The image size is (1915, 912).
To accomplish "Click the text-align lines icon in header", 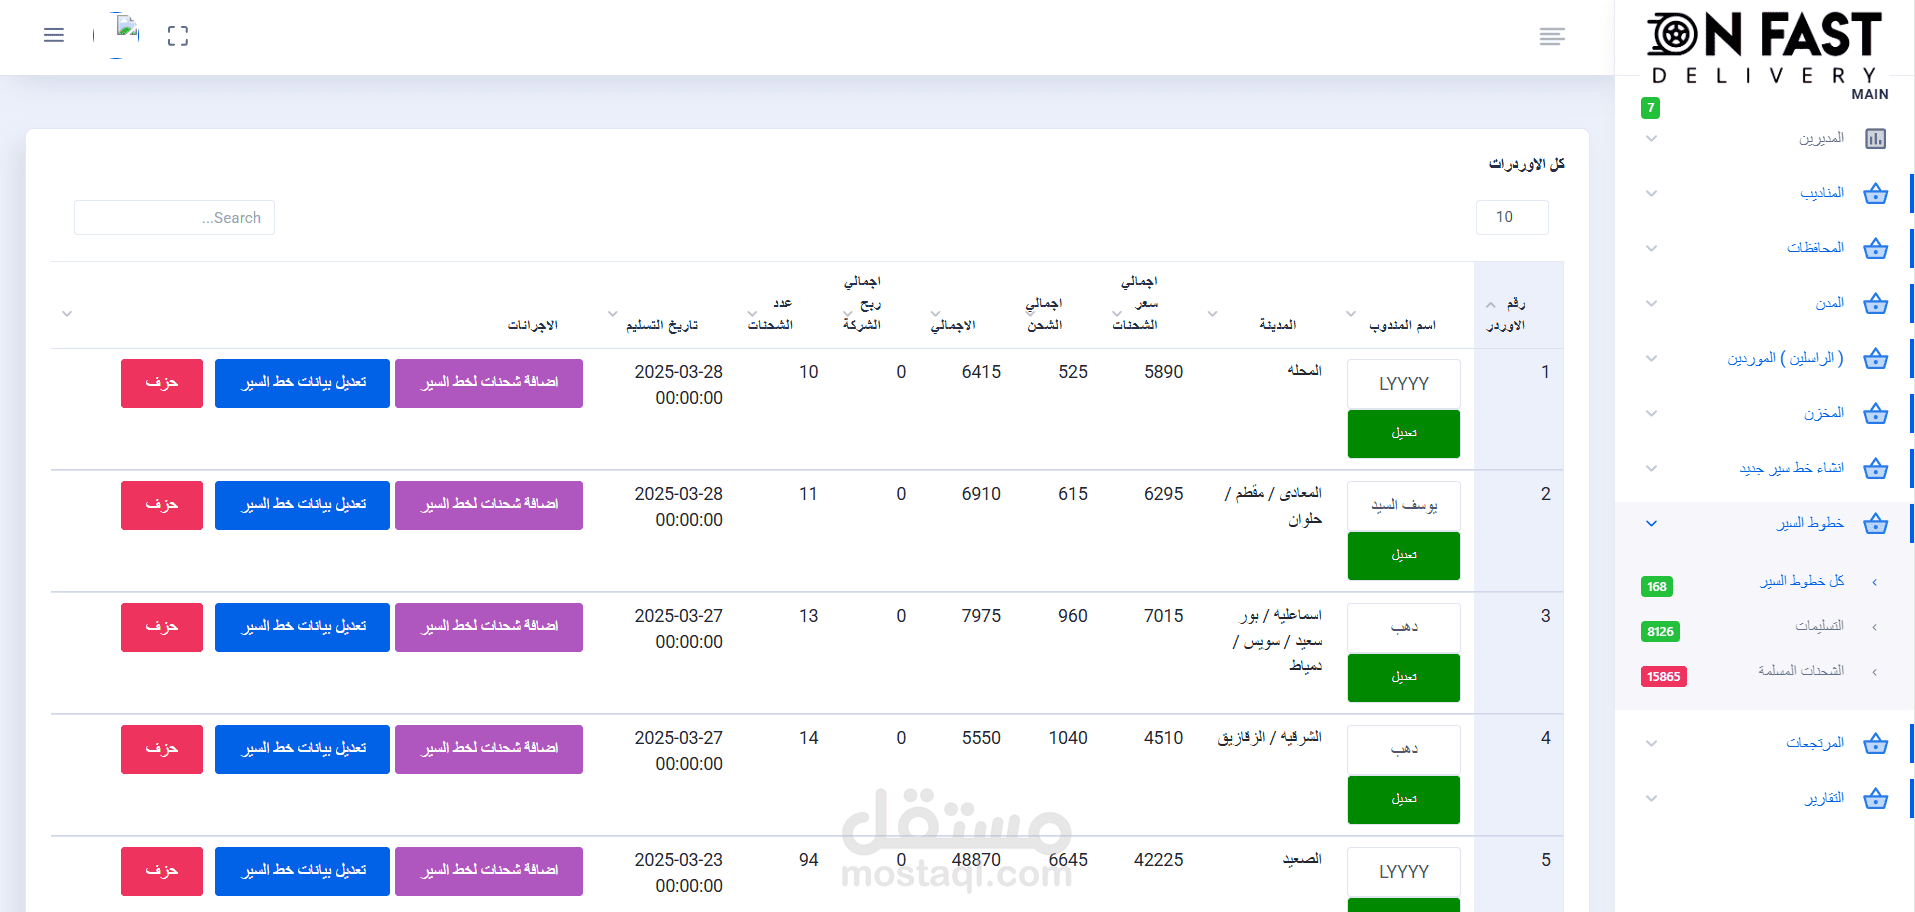I will (1552, 37).
